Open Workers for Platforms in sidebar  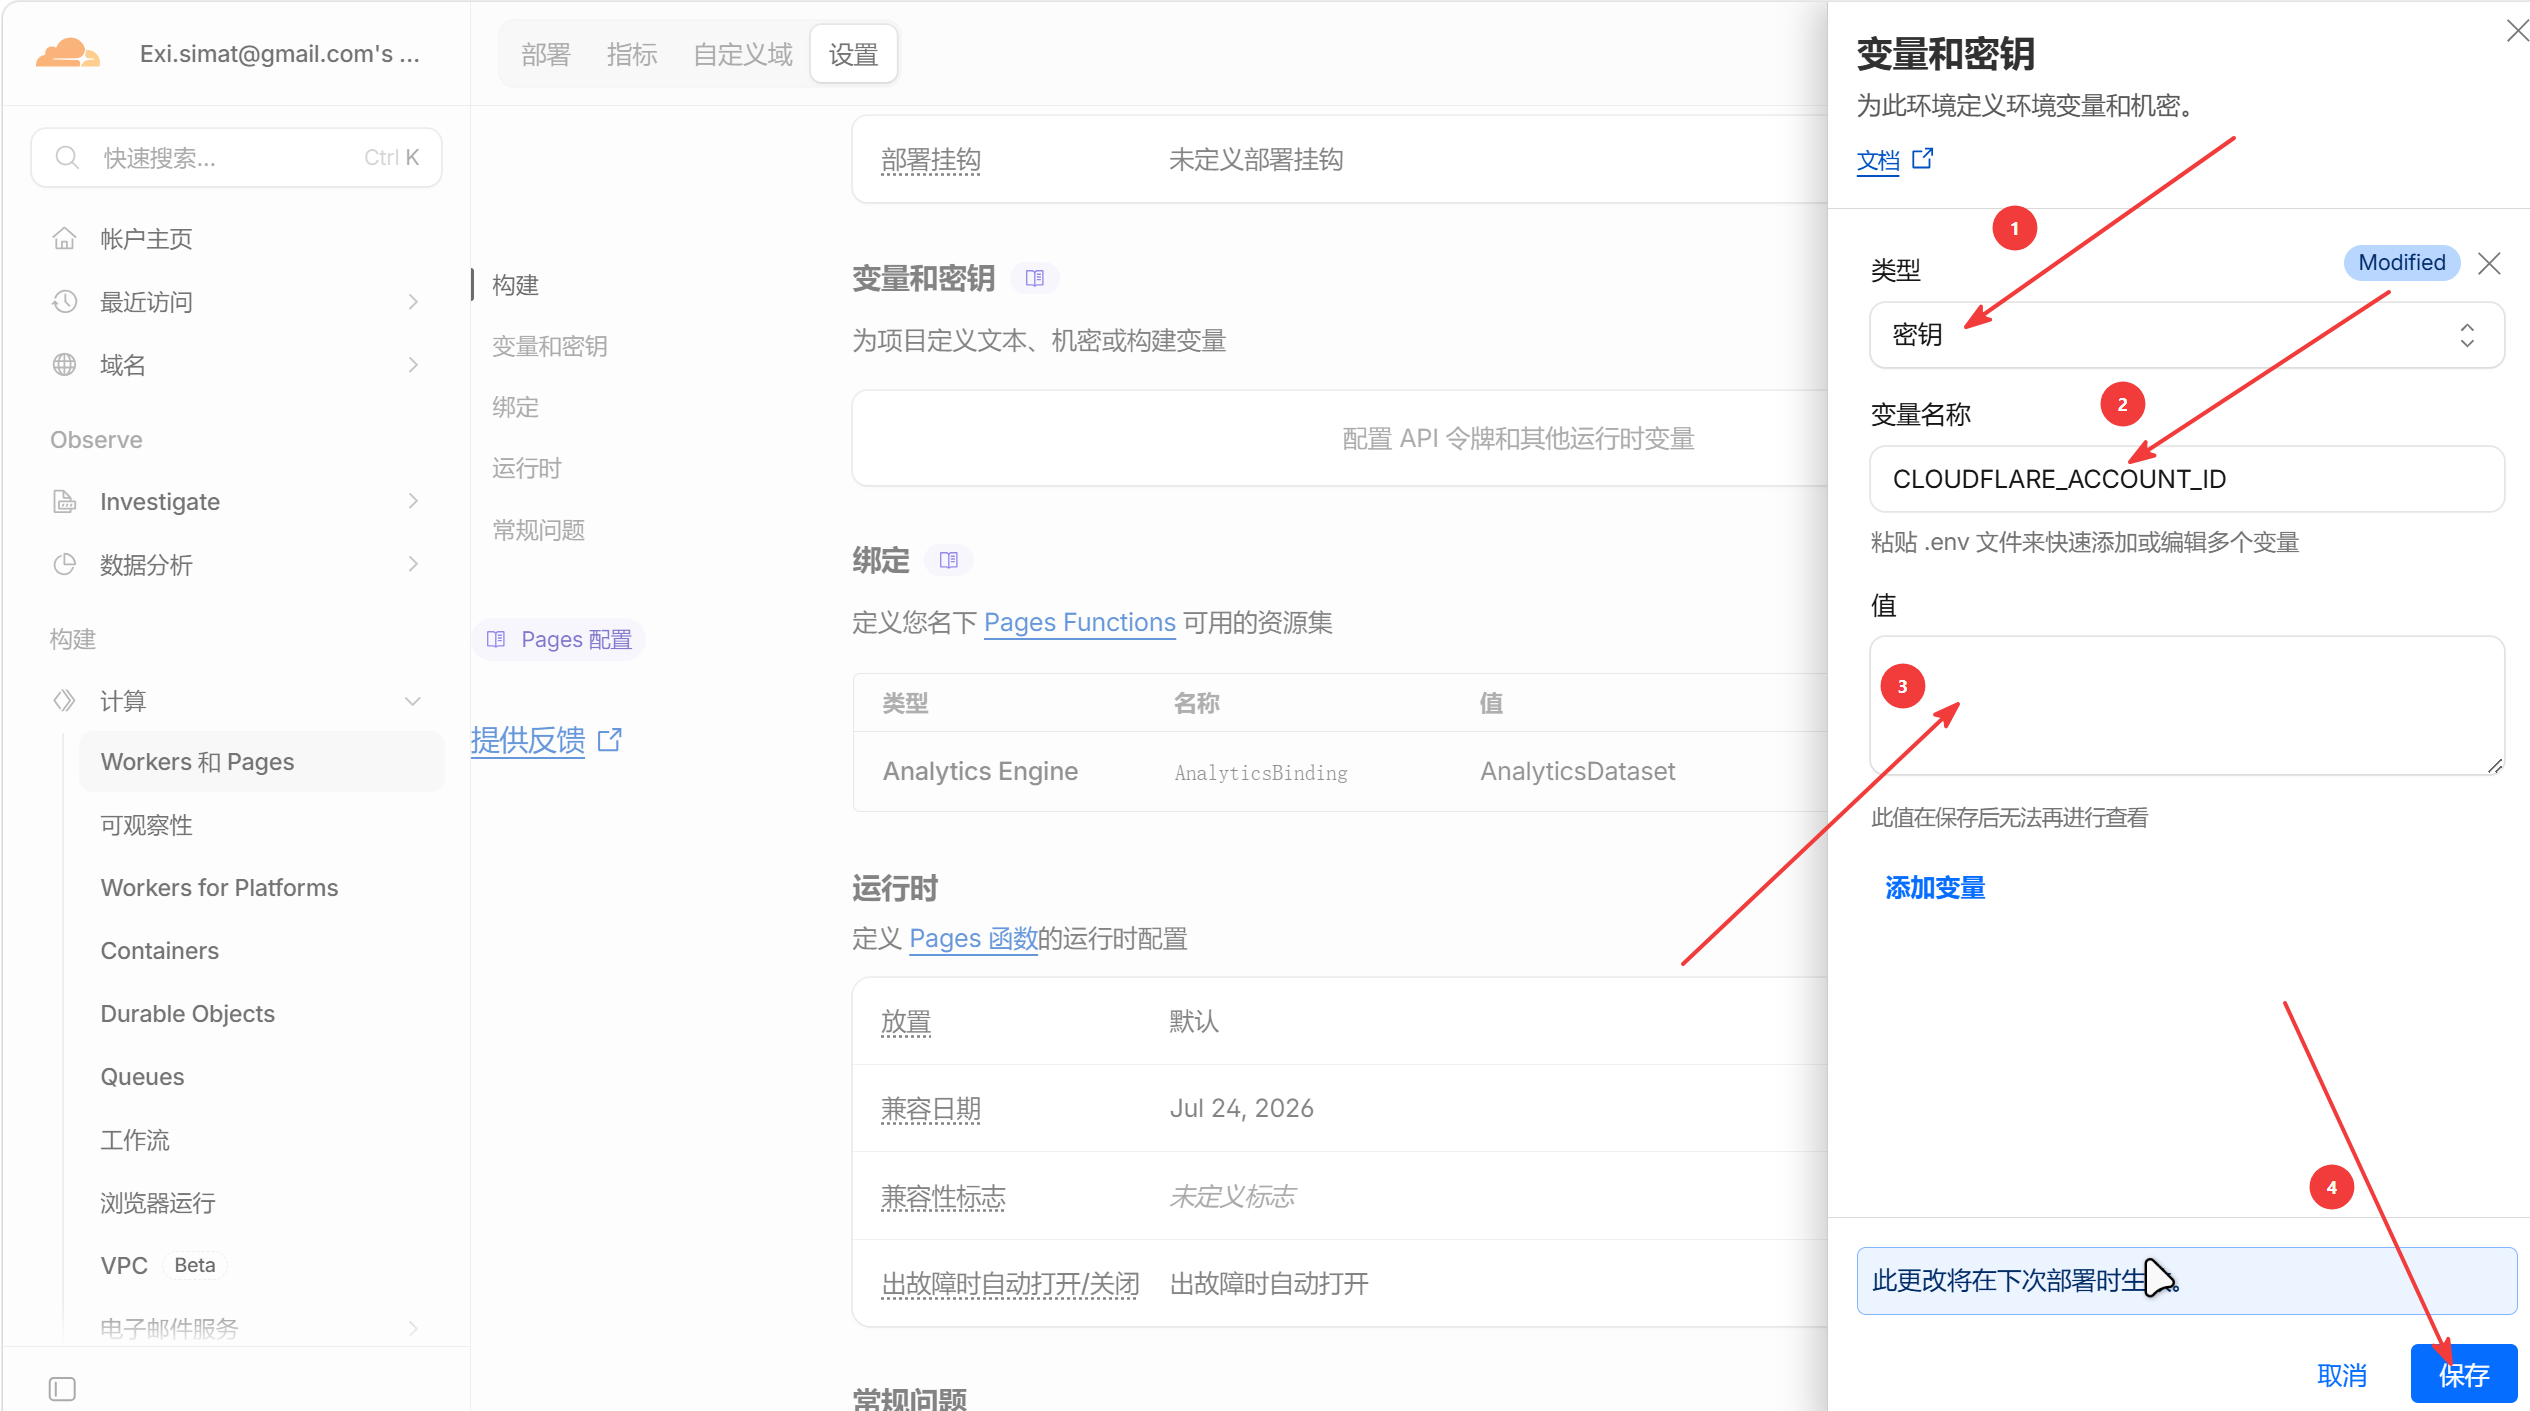(219, 888)
